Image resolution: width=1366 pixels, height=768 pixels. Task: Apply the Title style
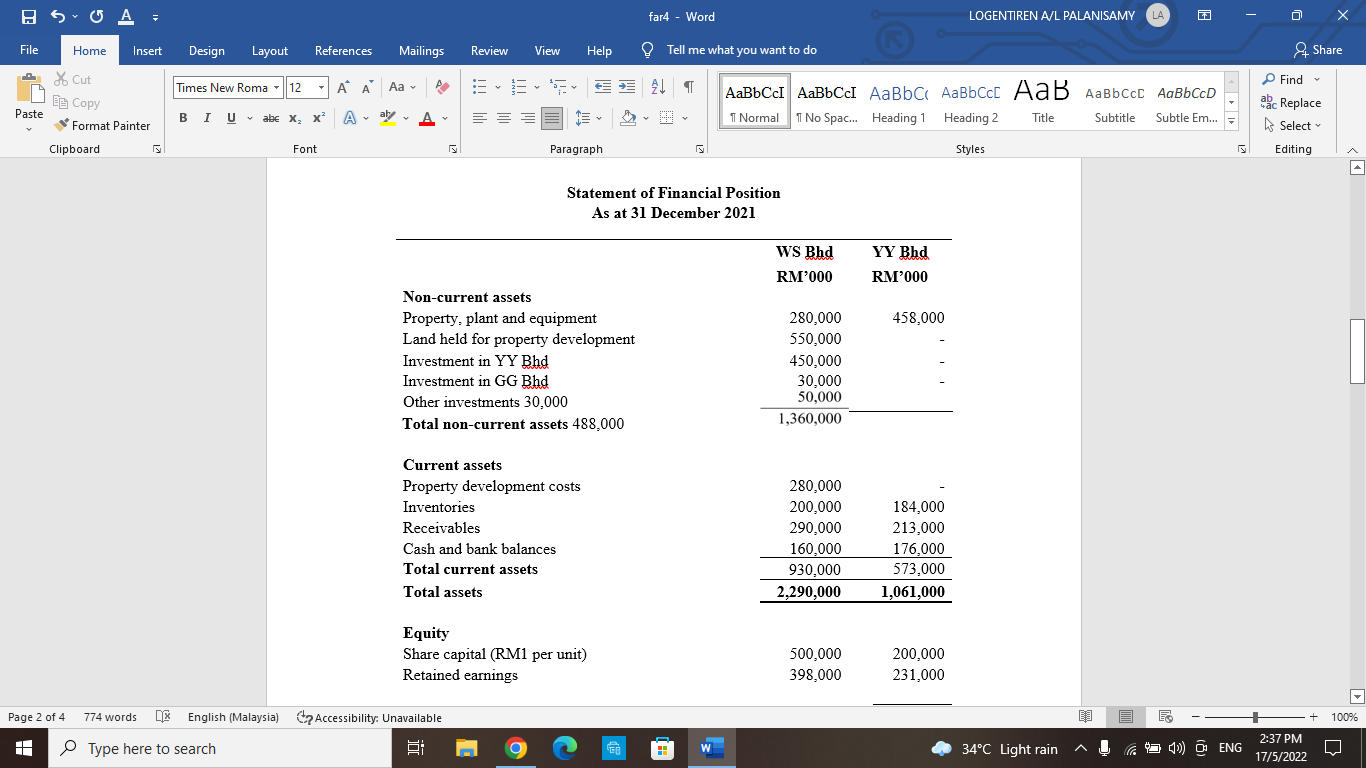(x=1043, y=101)
